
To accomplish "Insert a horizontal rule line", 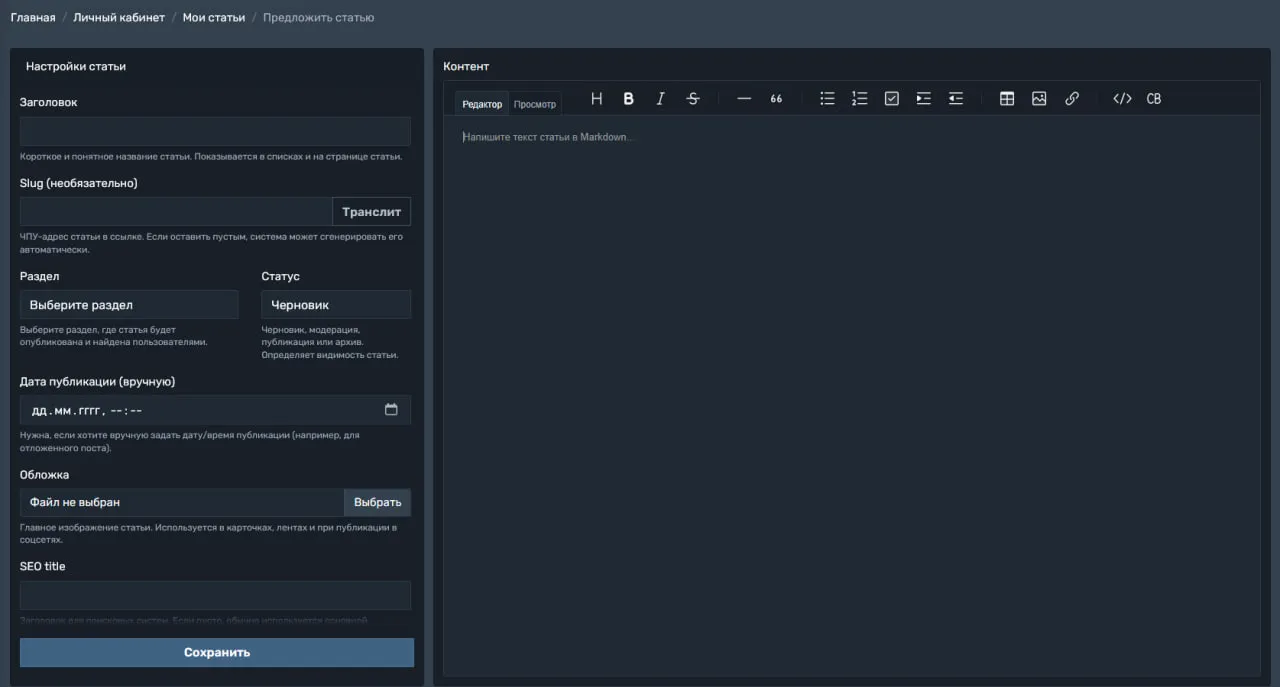I will pyautogui.click(x=744, y=99).
